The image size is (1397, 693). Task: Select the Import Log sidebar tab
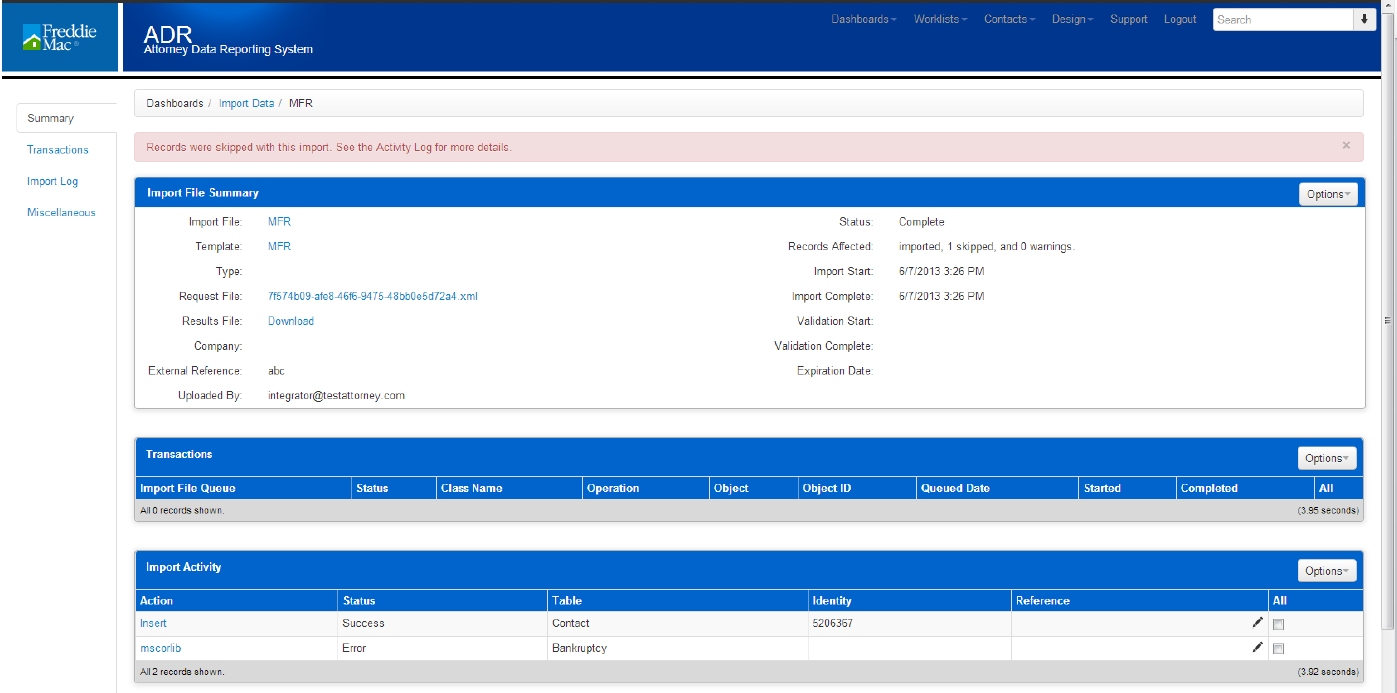[x=53, y=181]
